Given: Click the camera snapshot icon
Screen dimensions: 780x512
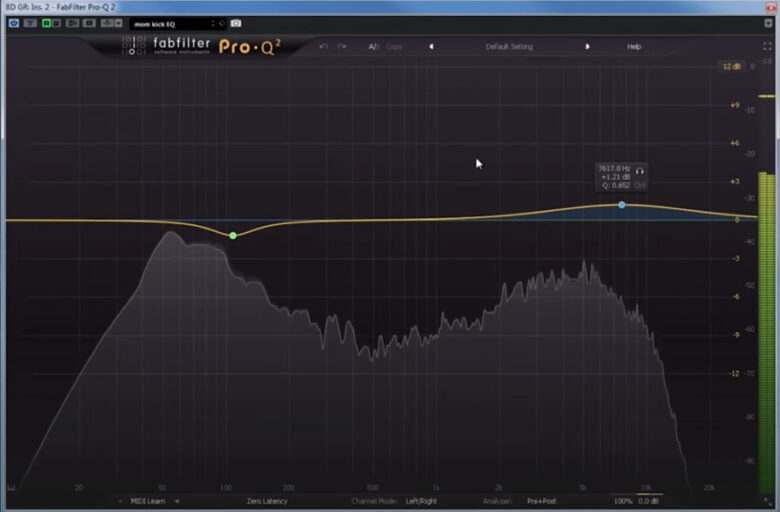Looking at the screenshot, I should click(236, 23).
